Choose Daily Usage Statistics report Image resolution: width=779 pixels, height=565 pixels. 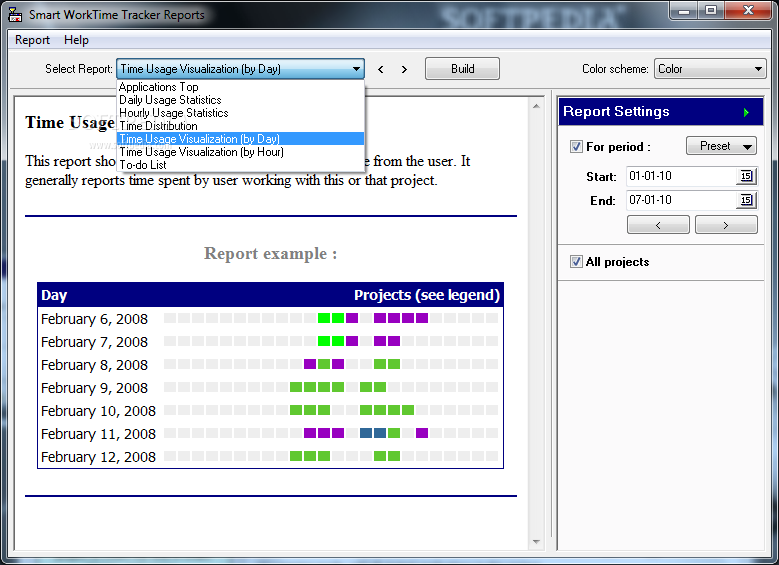click(240, 100)
